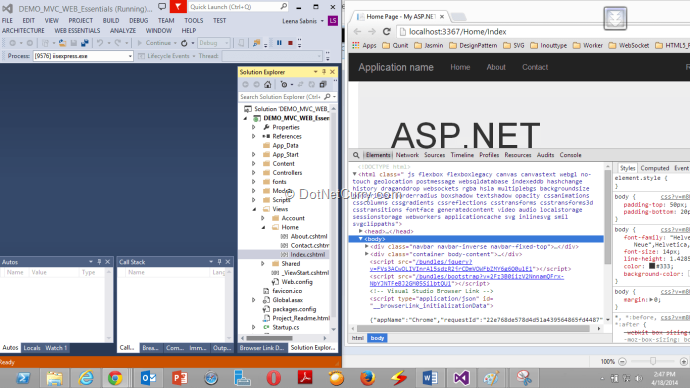
Task: Open the DEBUG menu
Action: tap(139, 21)
